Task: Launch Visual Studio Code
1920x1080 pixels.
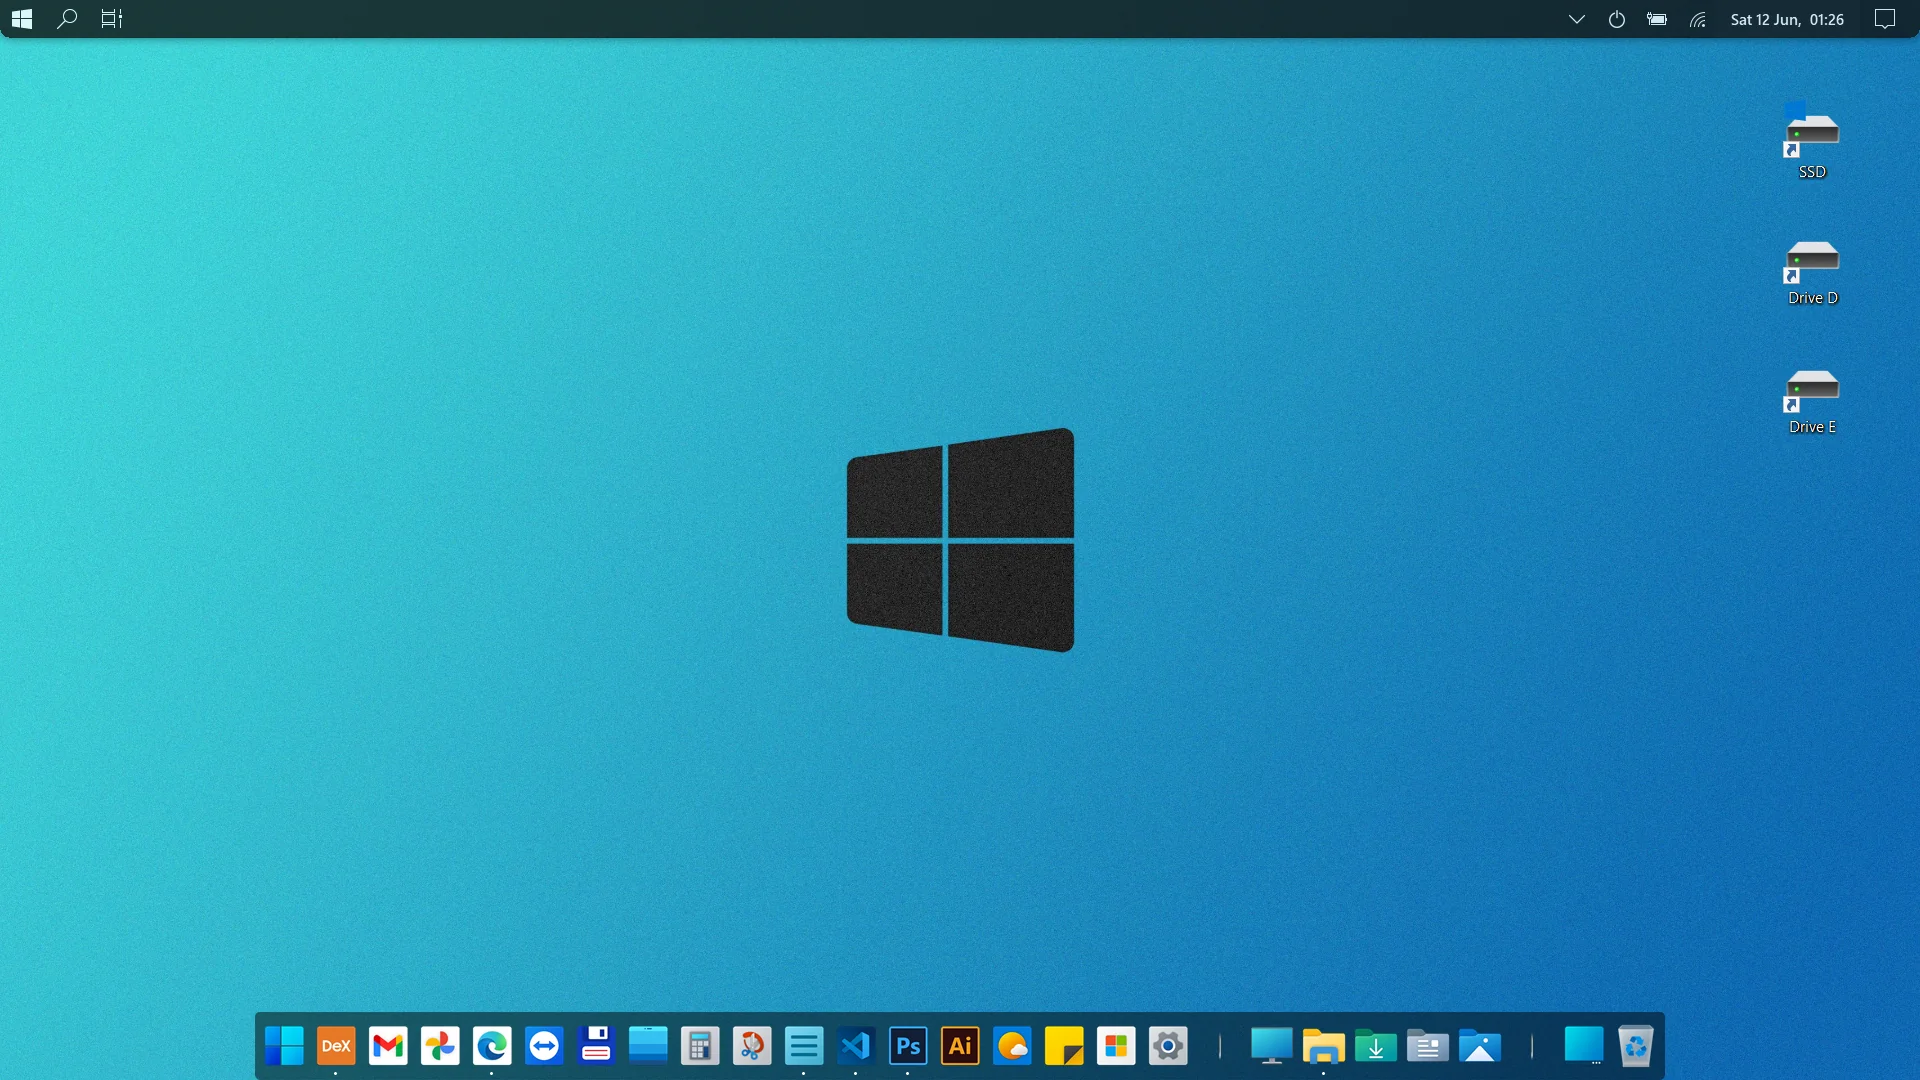Action: tap(856, 1046)
